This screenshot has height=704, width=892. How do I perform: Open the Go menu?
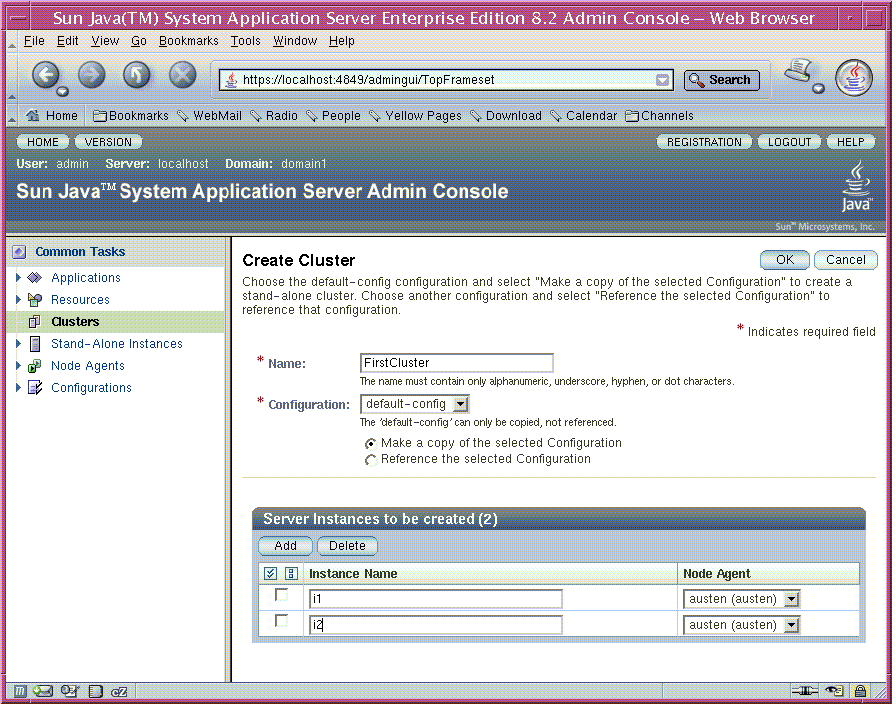139,41
